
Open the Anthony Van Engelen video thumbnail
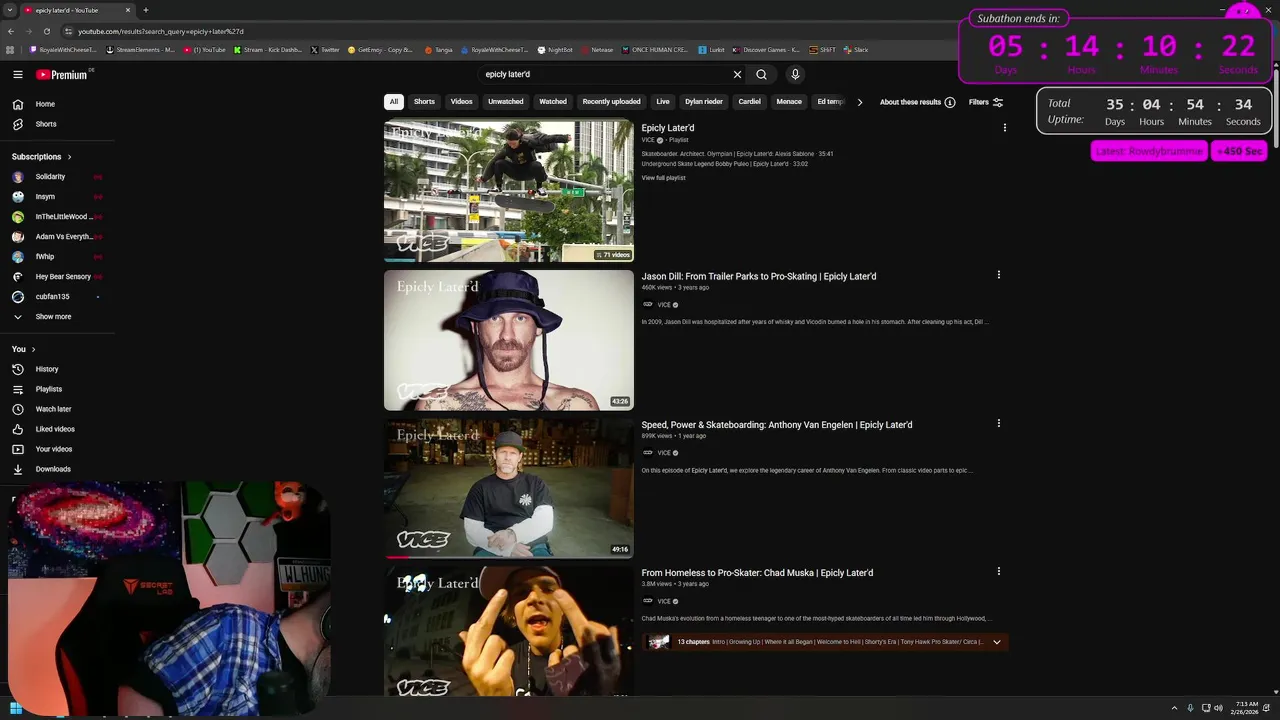click(509, 488)
